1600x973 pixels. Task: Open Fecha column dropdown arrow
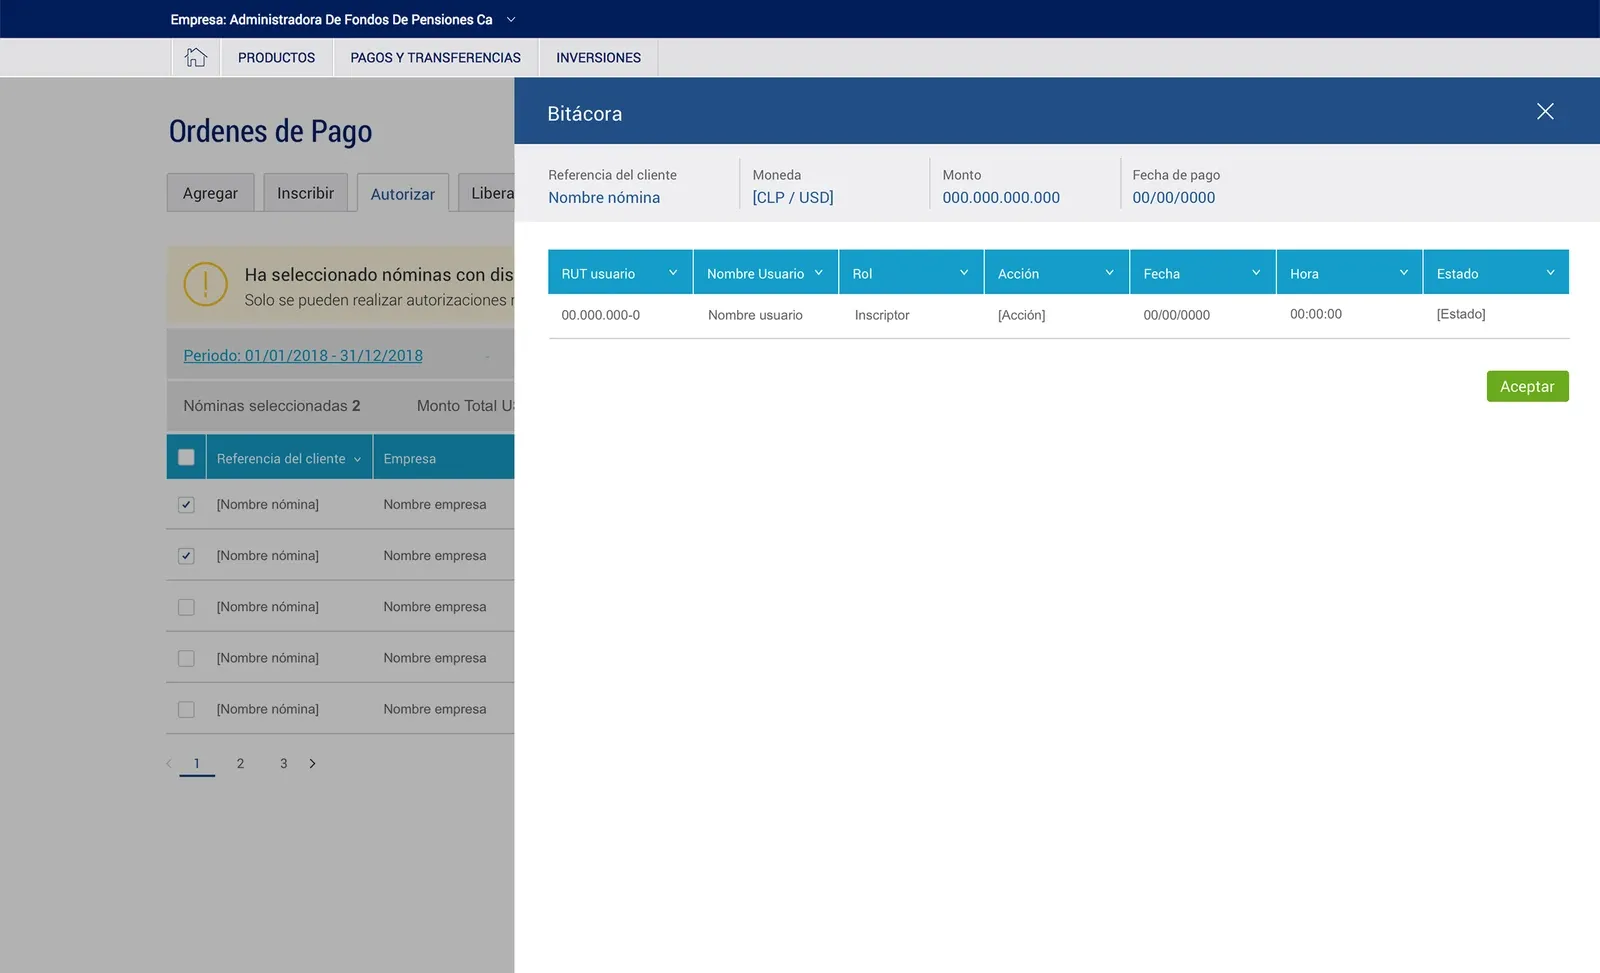click(1256, 272)
